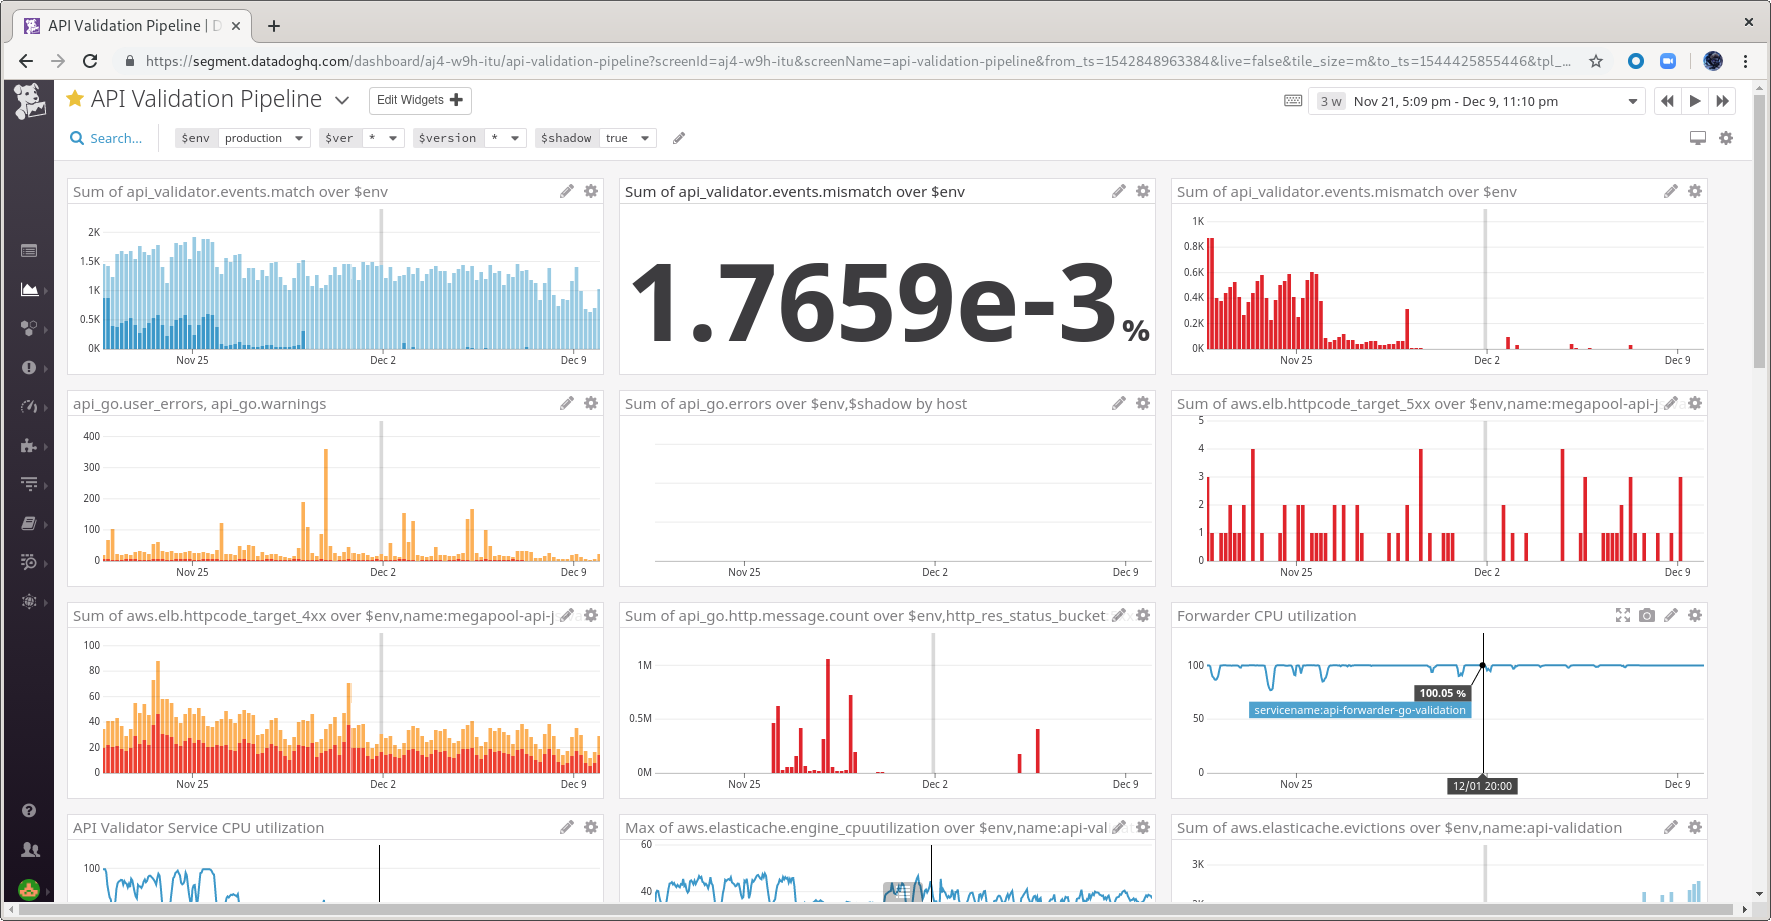Click the Edit Widgets button

tap(420, 100)
